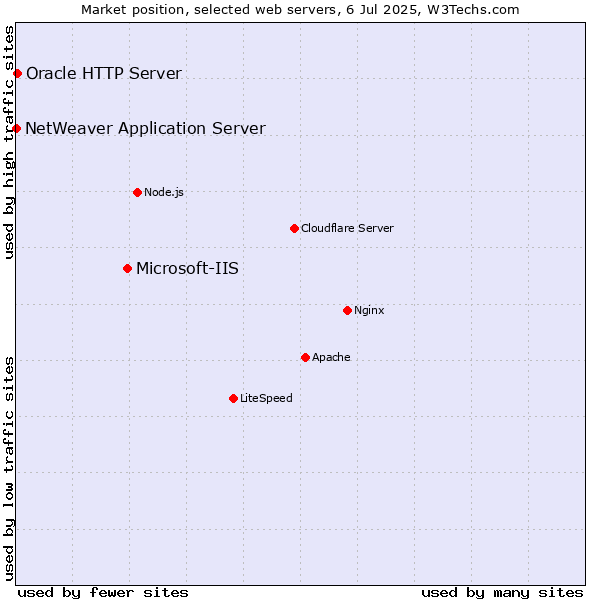This screenshot has width=600, height=600.
Task: Click the 'Microsoft-IIS' label text
Action: click(x=187, y=269)
